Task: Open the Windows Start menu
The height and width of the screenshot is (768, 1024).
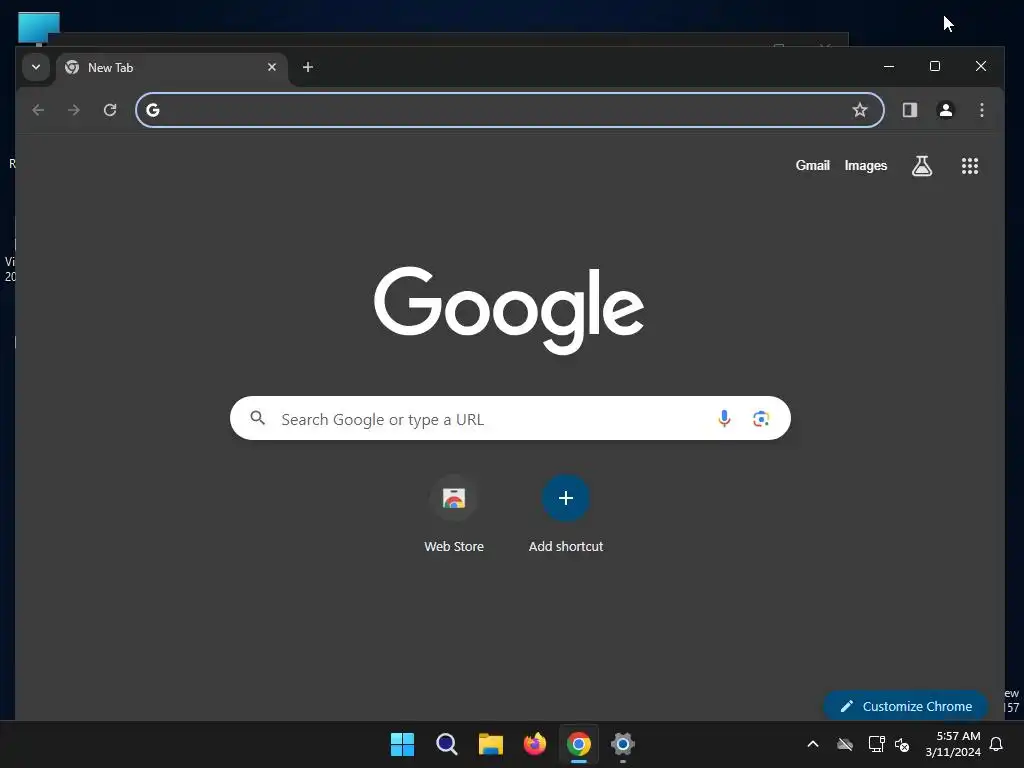Action: [402, 744]
